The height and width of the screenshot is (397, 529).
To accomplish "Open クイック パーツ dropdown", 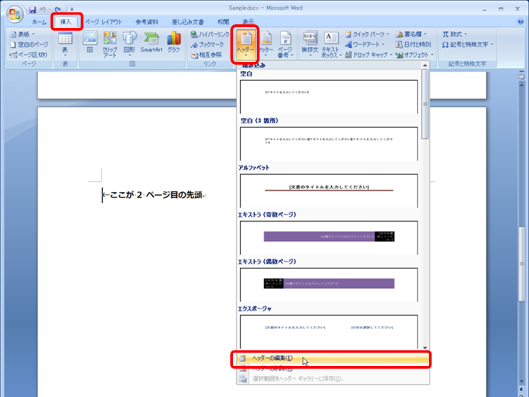I will [367, 34].
